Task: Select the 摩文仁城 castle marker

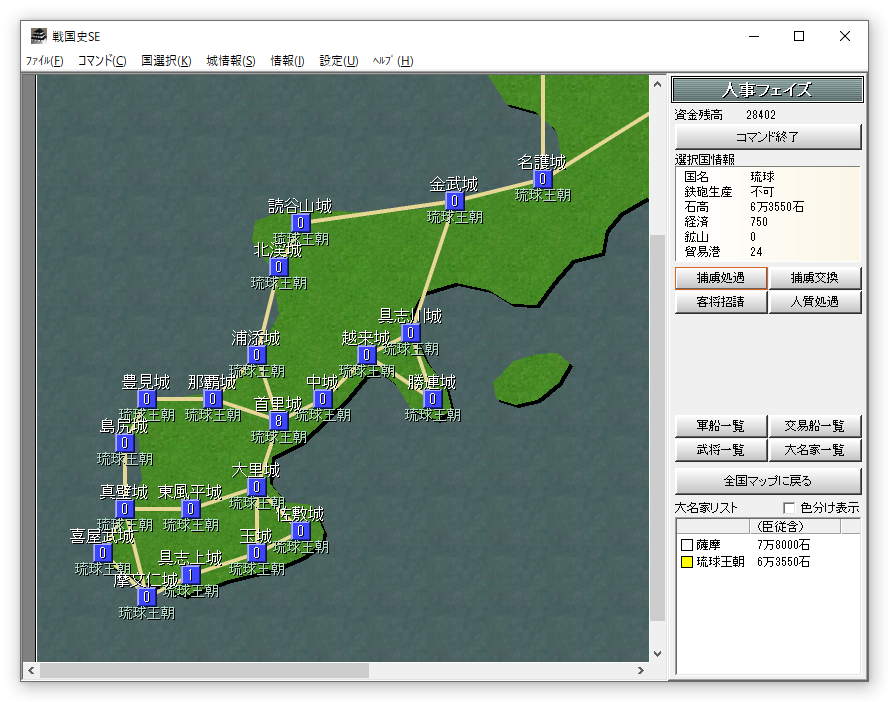Action: 147,597
